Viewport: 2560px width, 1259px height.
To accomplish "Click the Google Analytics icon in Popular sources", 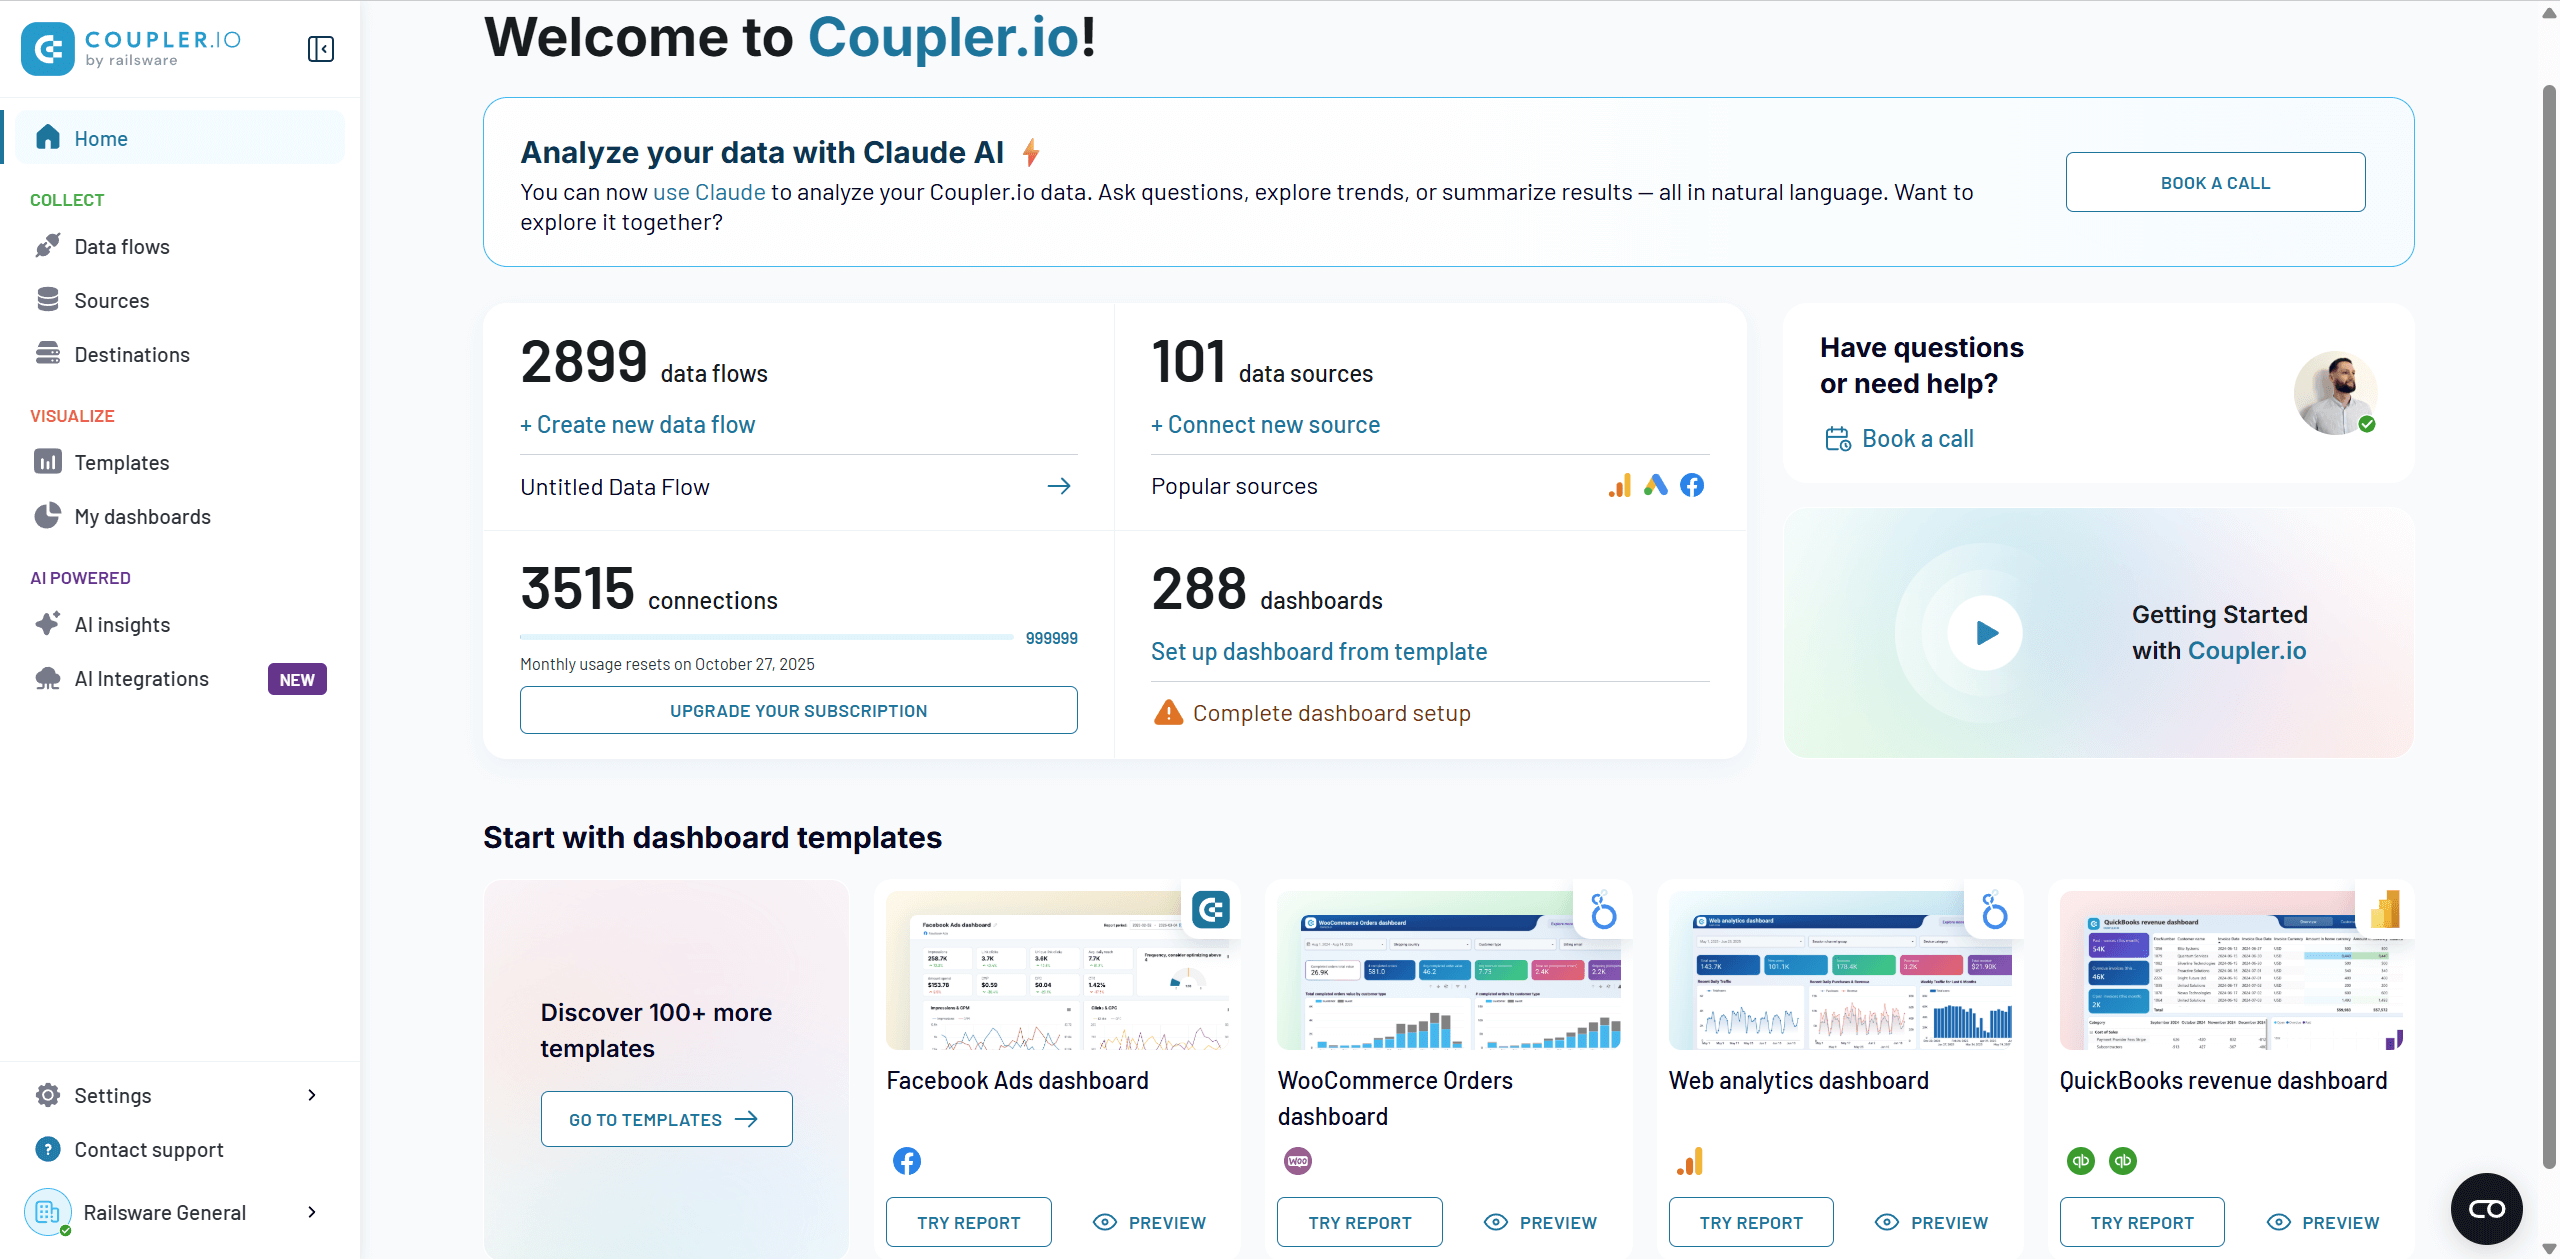I will pos(1620,486).
